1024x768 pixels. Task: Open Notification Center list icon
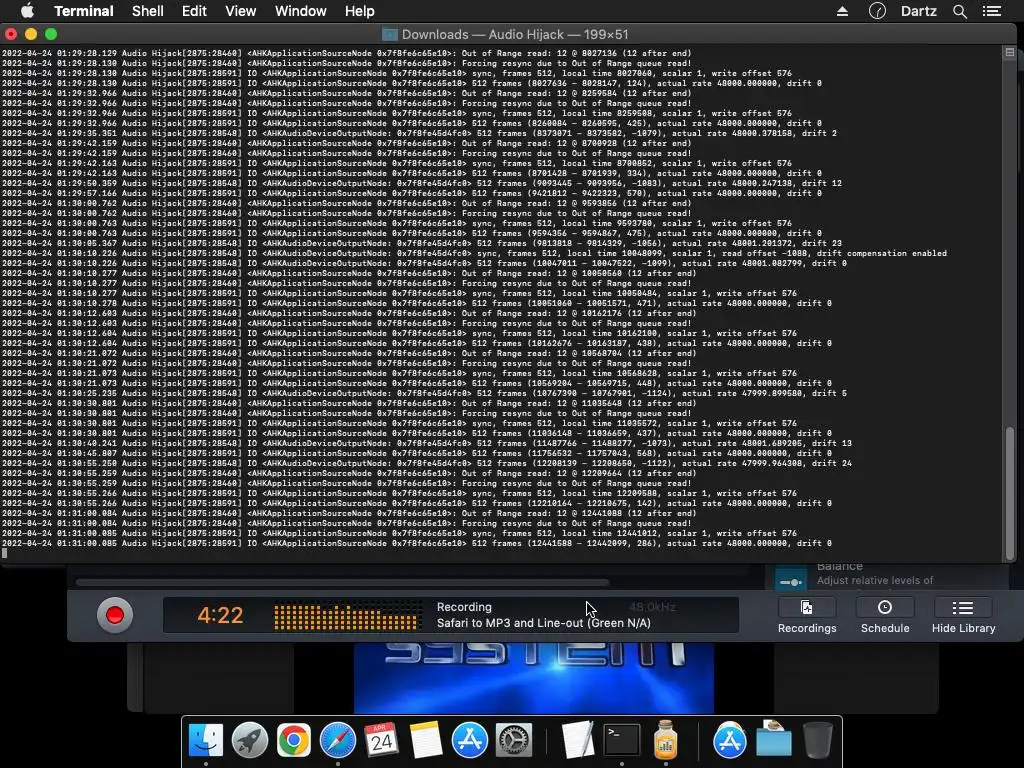992,11
